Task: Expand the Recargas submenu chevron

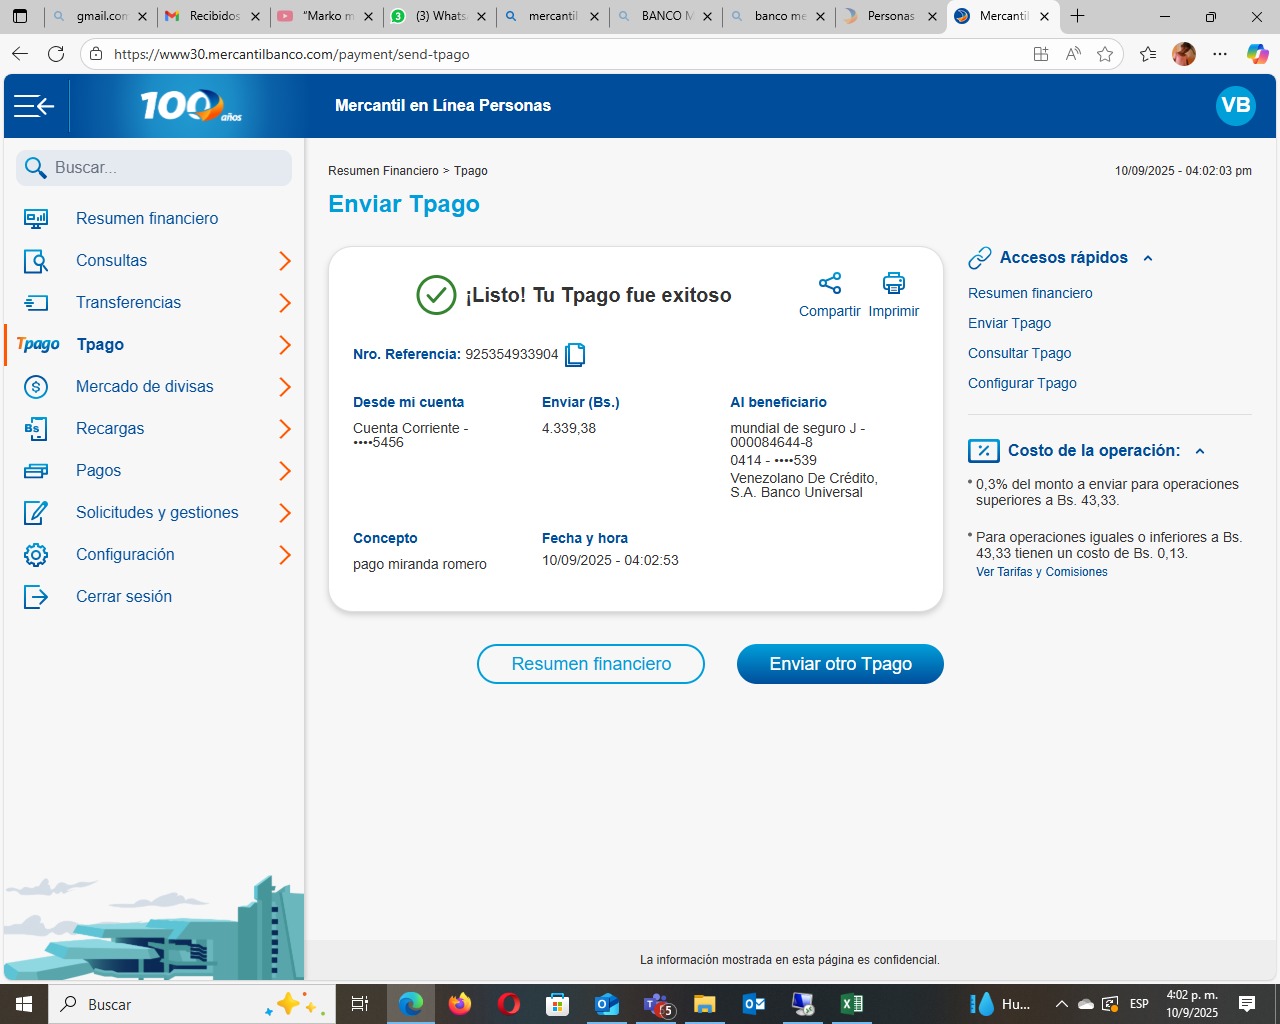Action: point(285,429)
